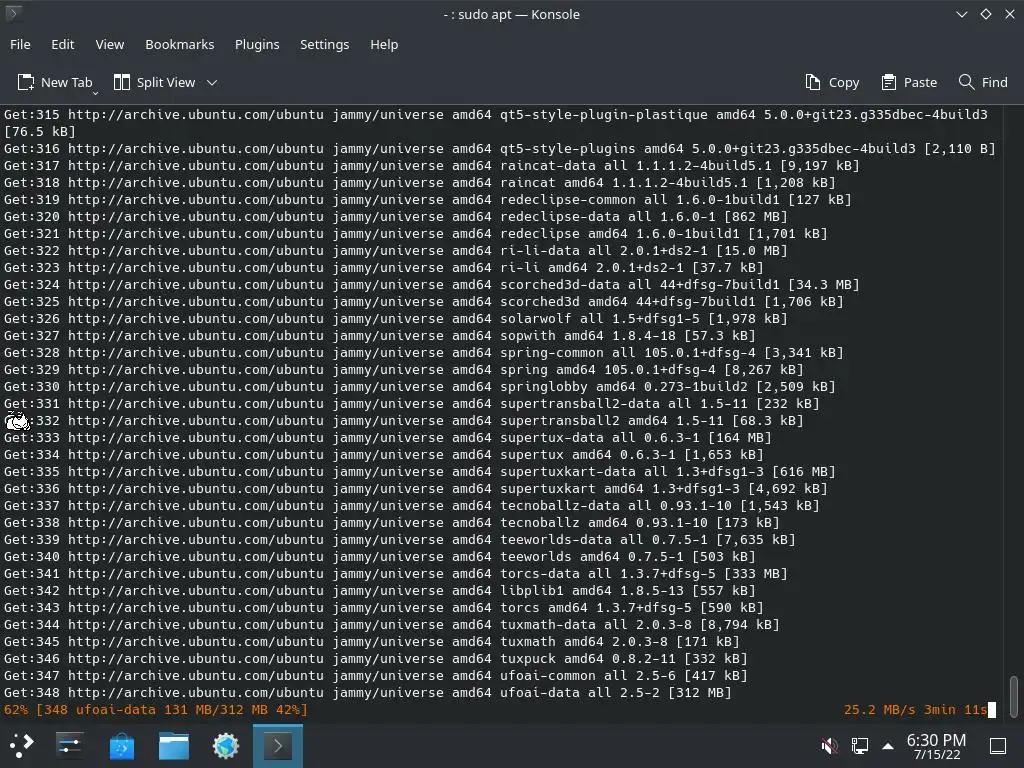Minimize the Konsole window

tap(961, 14)
